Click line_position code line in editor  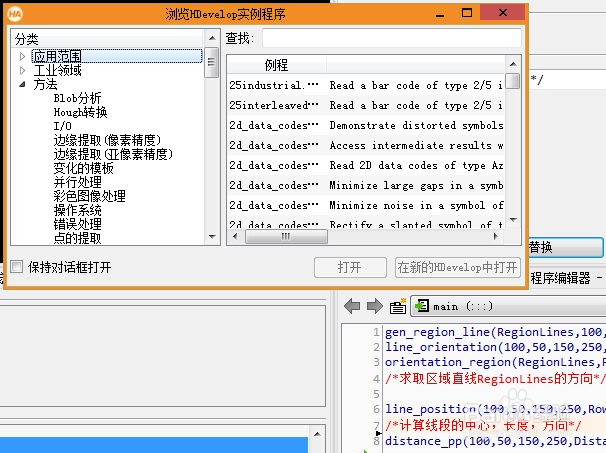click(494, 409)
